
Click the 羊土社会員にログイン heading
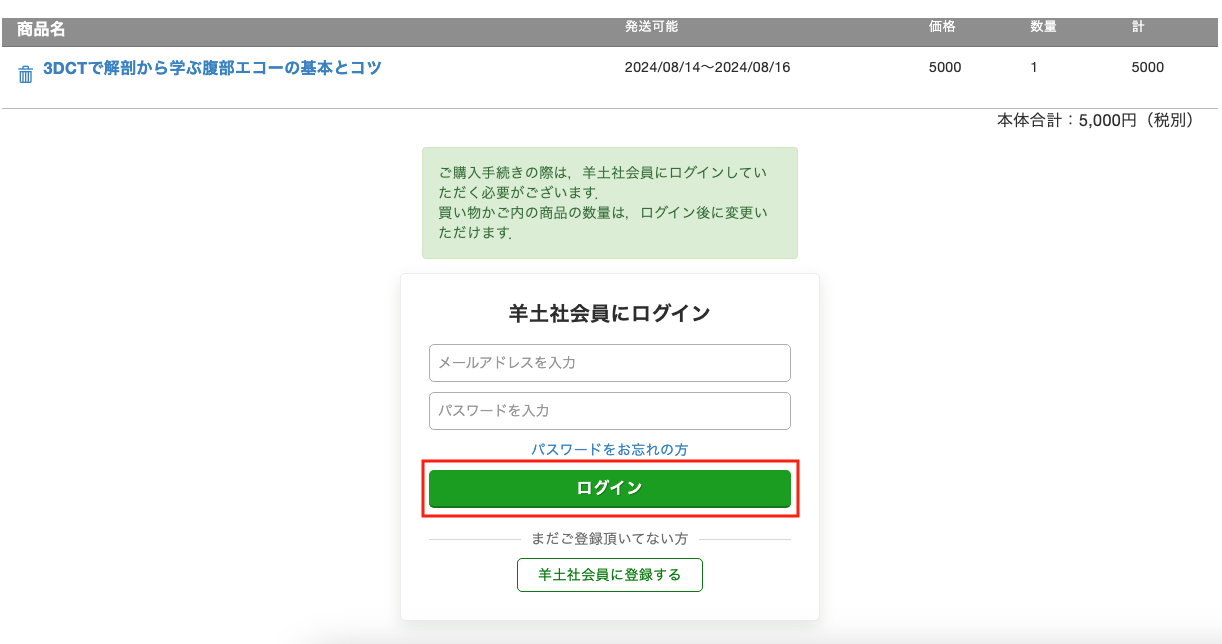(609, 314)
